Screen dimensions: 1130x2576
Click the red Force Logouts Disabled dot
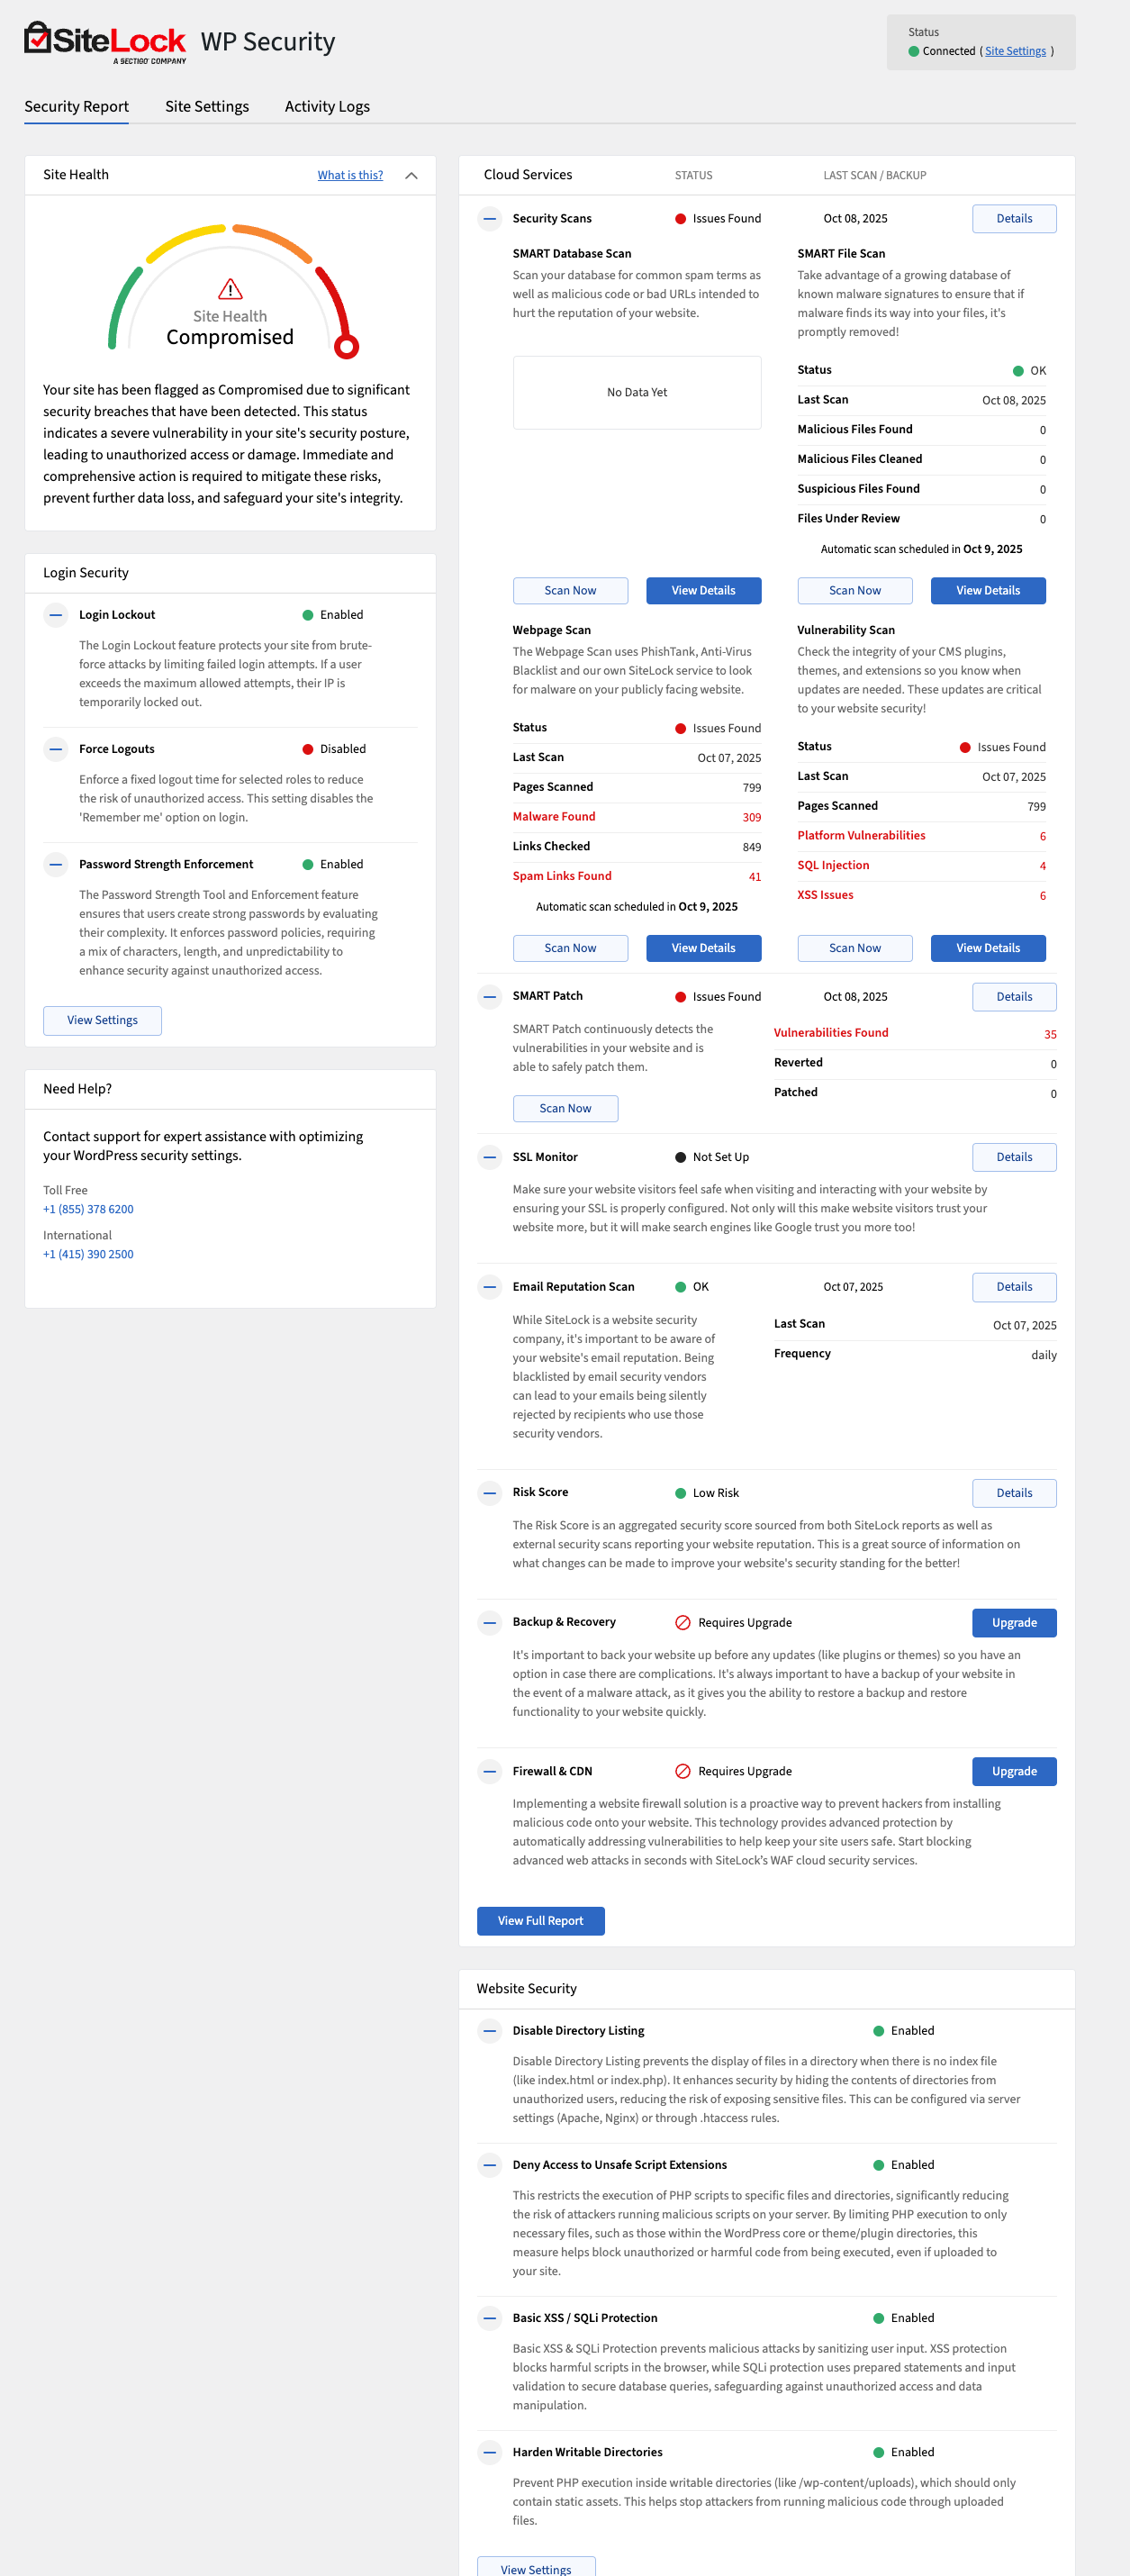pyautogui.click(x=308, y=749)
